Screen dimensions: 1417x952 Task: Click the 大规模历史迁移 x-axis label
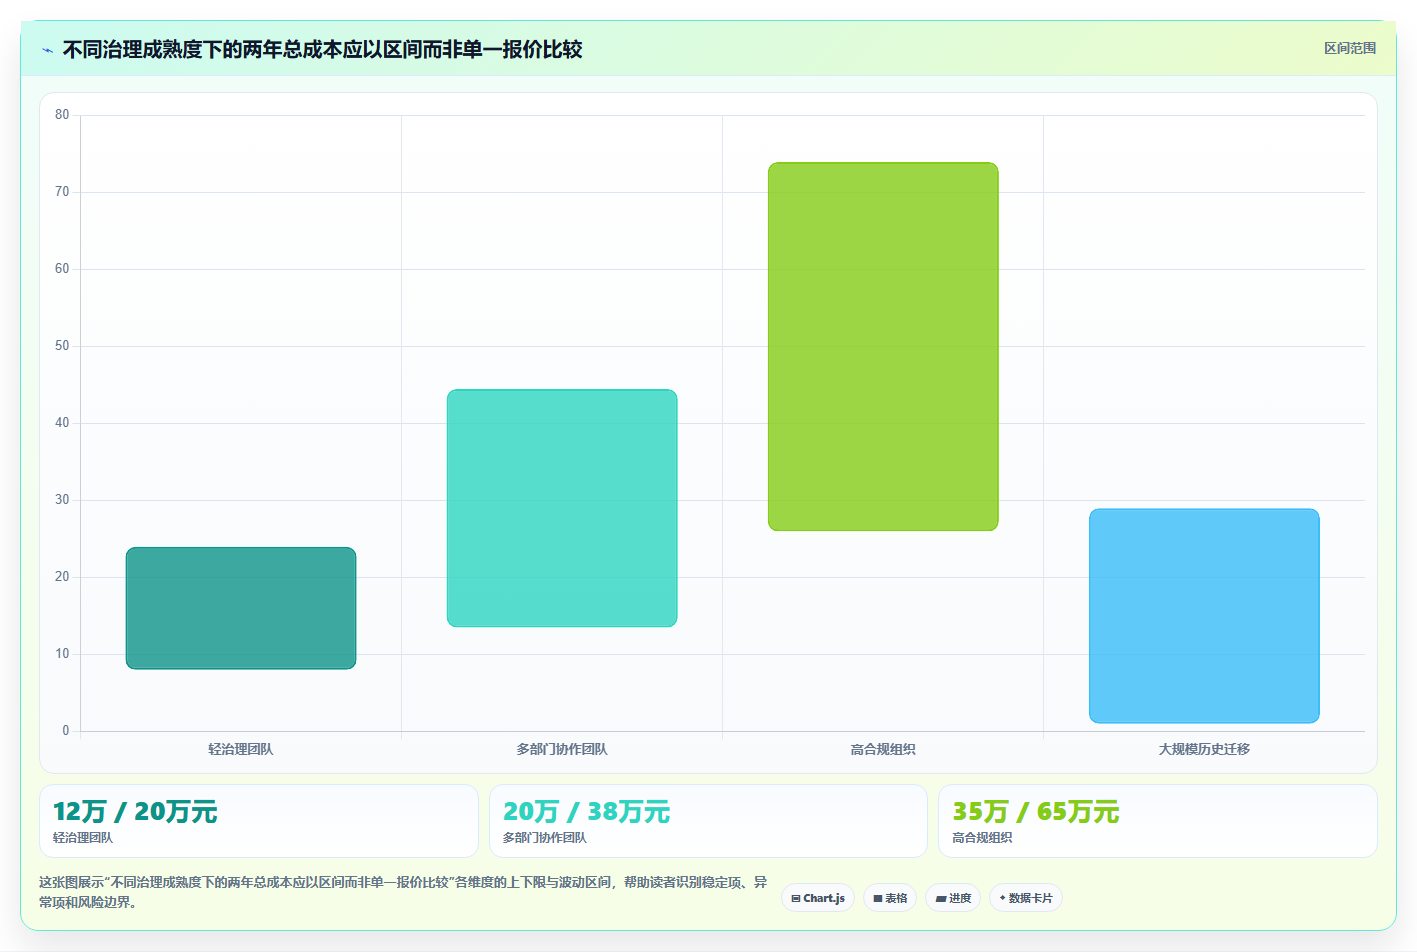click(1204, 749)
